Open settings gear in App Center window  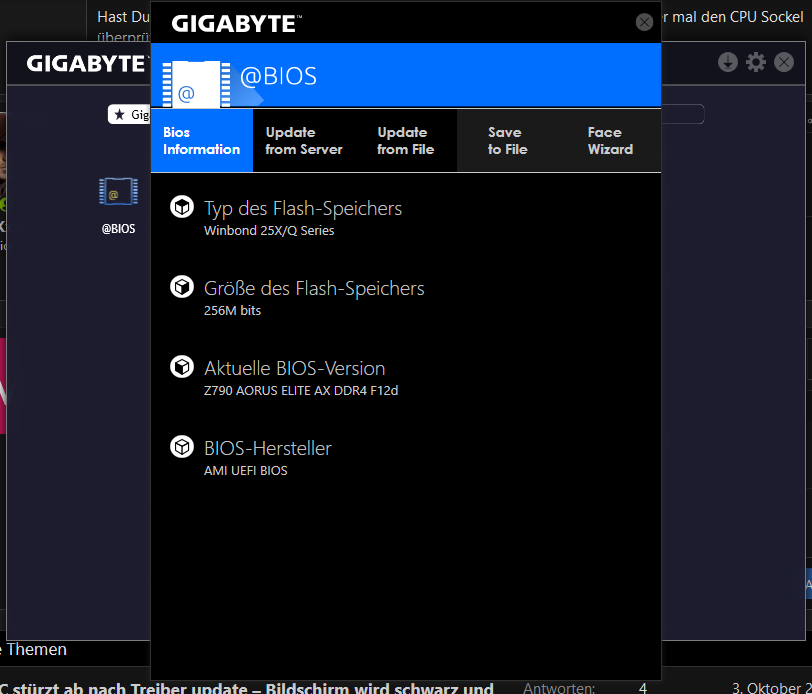pos(756,62)
